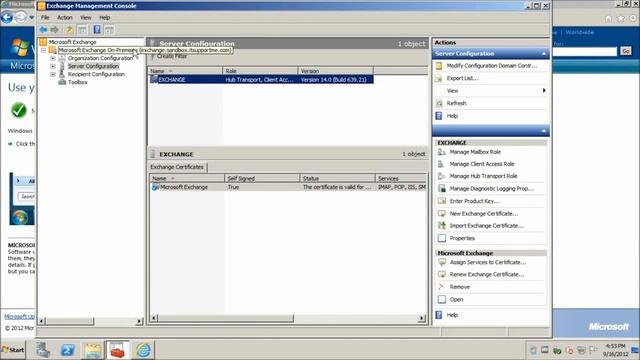Click Help at bottom of Actions pane

point(452,315)
